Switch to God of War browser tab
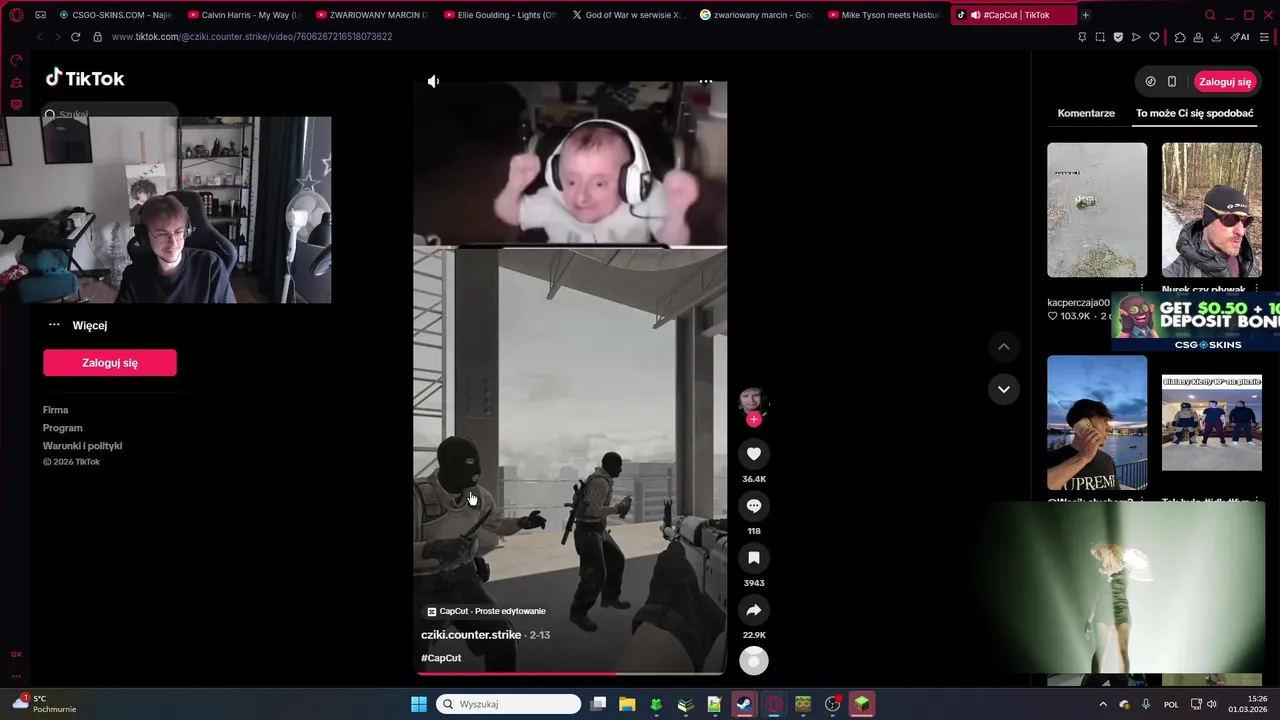The height and width of the screenshot is (720, 1280). point(628,15)
